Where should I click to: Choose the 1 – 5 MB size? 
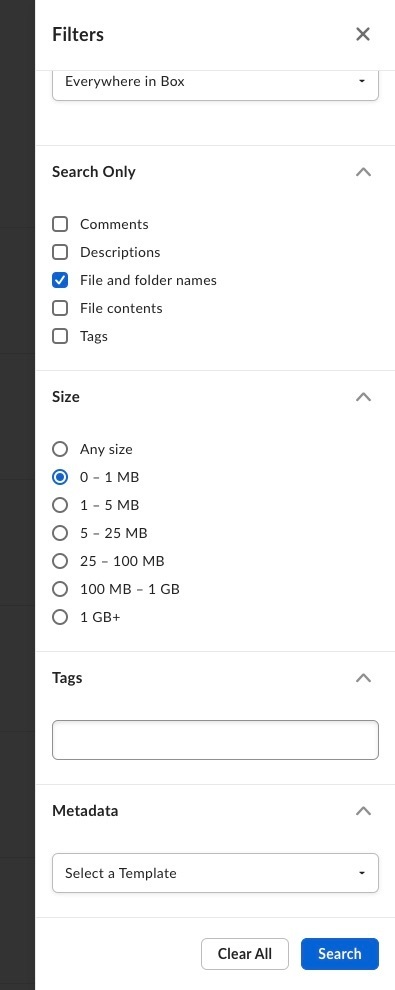click(x=60, y=505)
